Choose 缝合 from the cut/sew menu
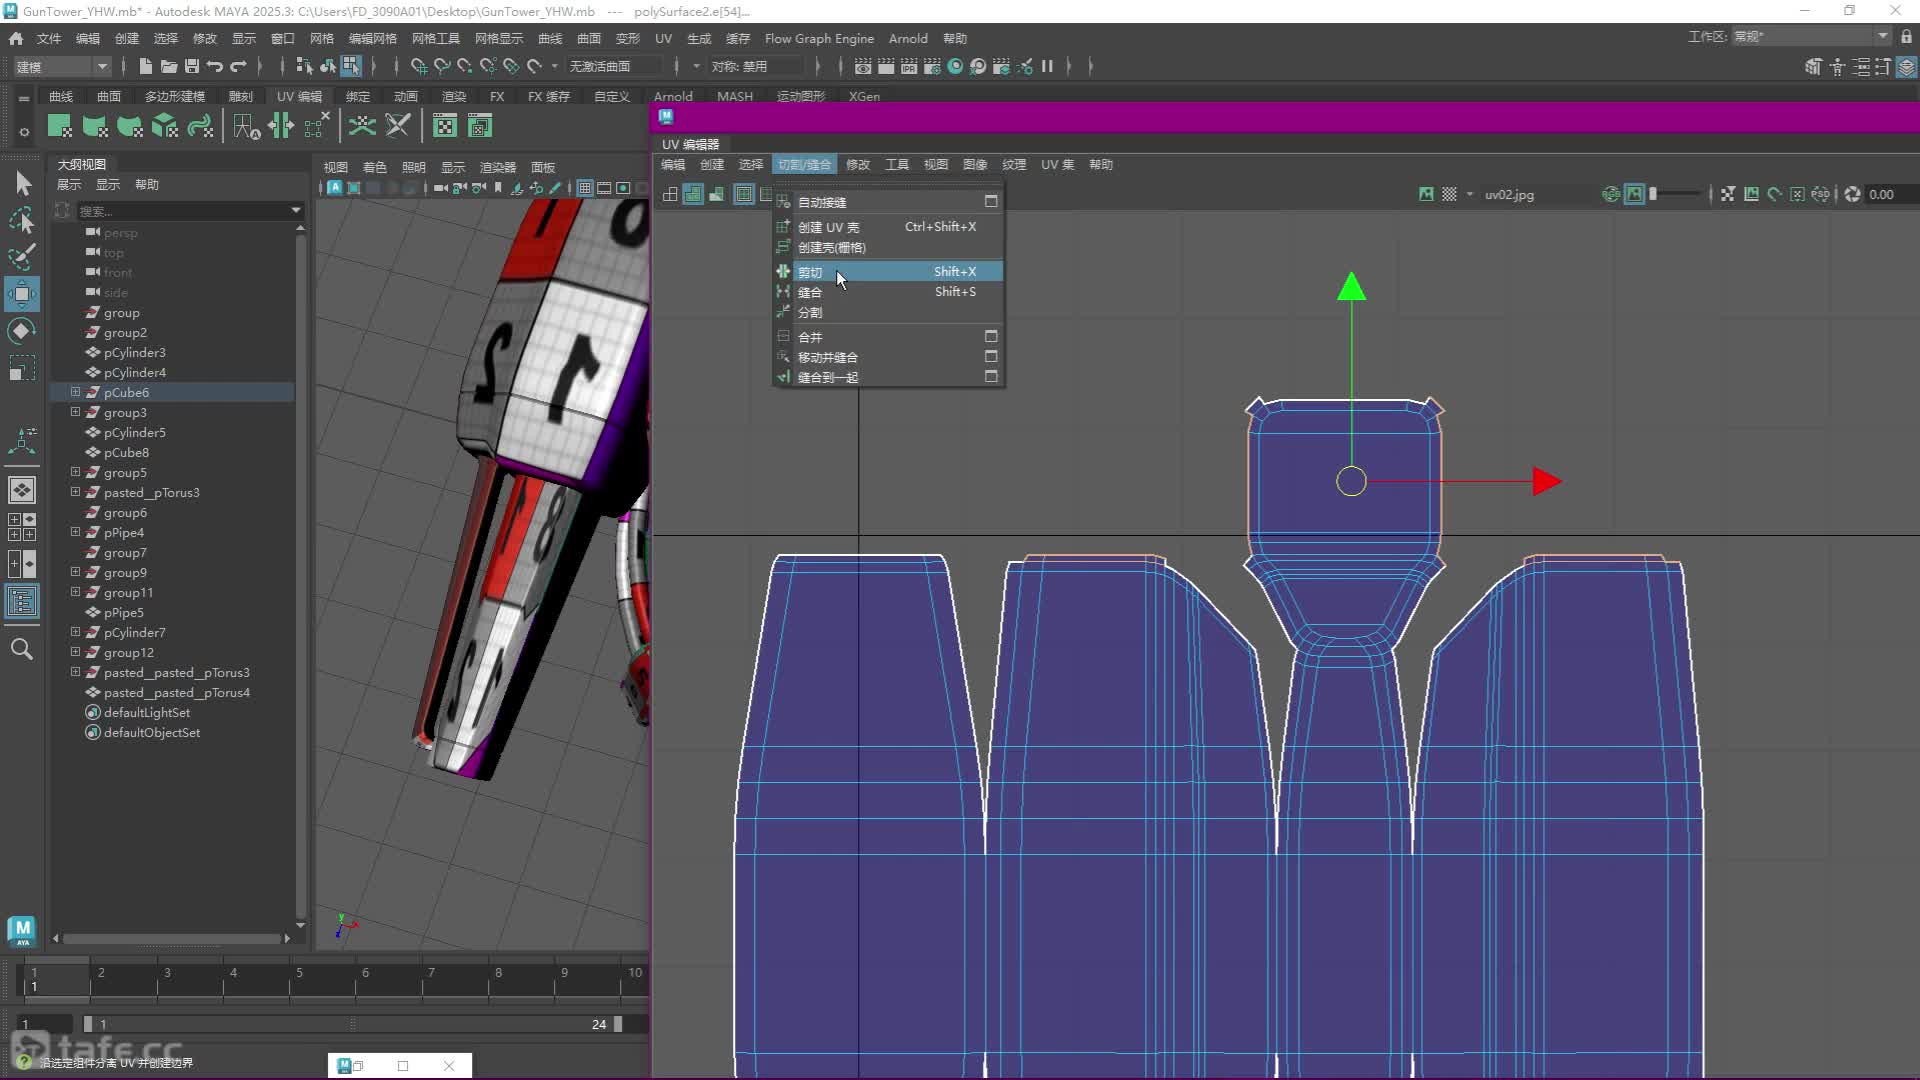This screenshot has height=1080, width=1920. coord(810,292)
